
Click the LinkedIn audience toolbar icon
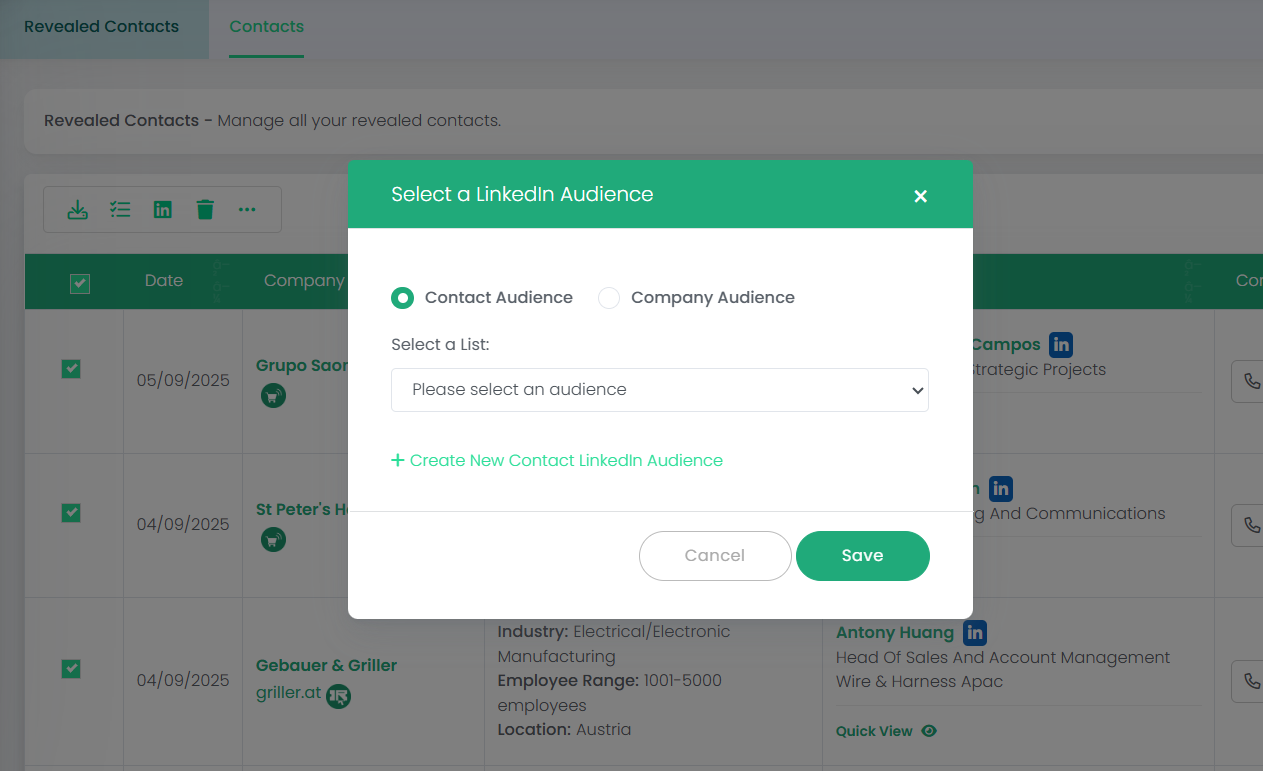(163, 209)
